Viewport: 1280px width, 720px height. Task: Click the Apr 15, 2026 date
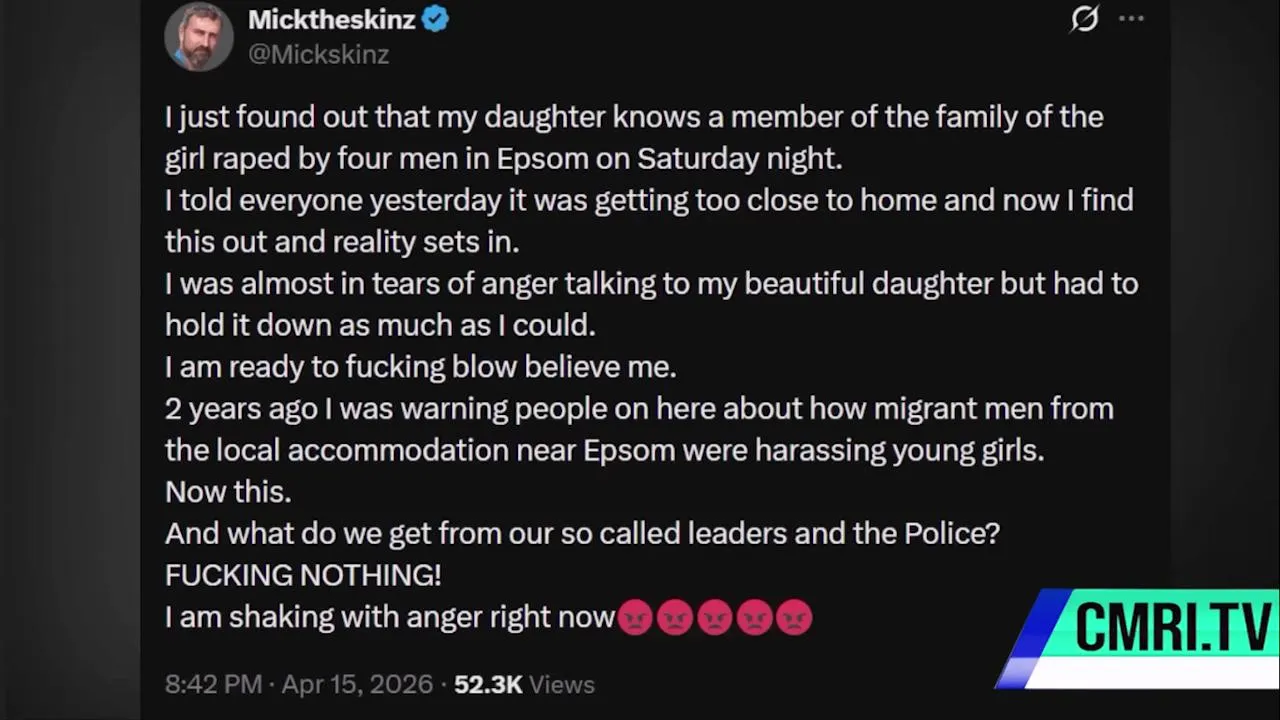[x=357, y=685]
